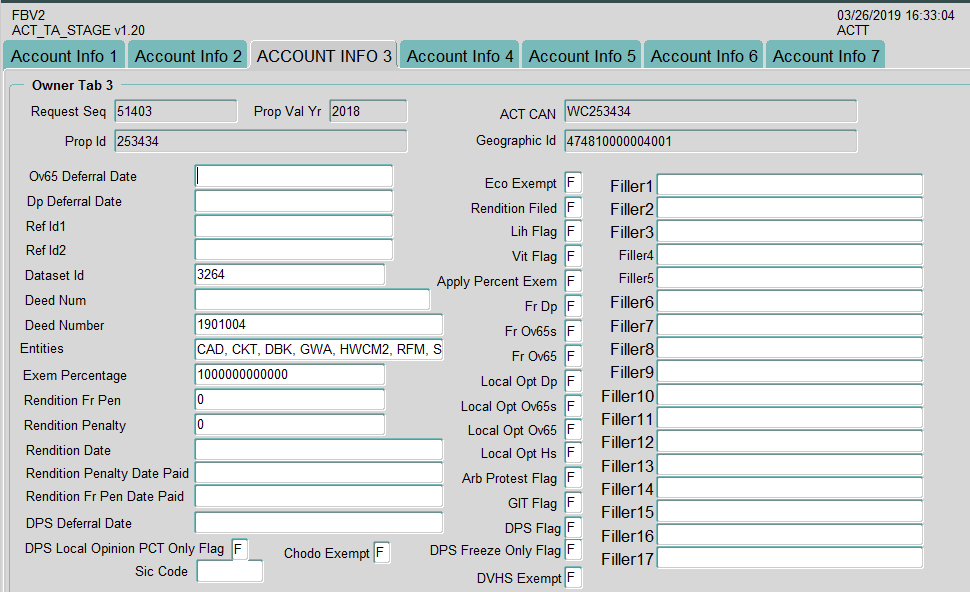
Task: Open Account Info 7 tab
Action: coord(826,56)
